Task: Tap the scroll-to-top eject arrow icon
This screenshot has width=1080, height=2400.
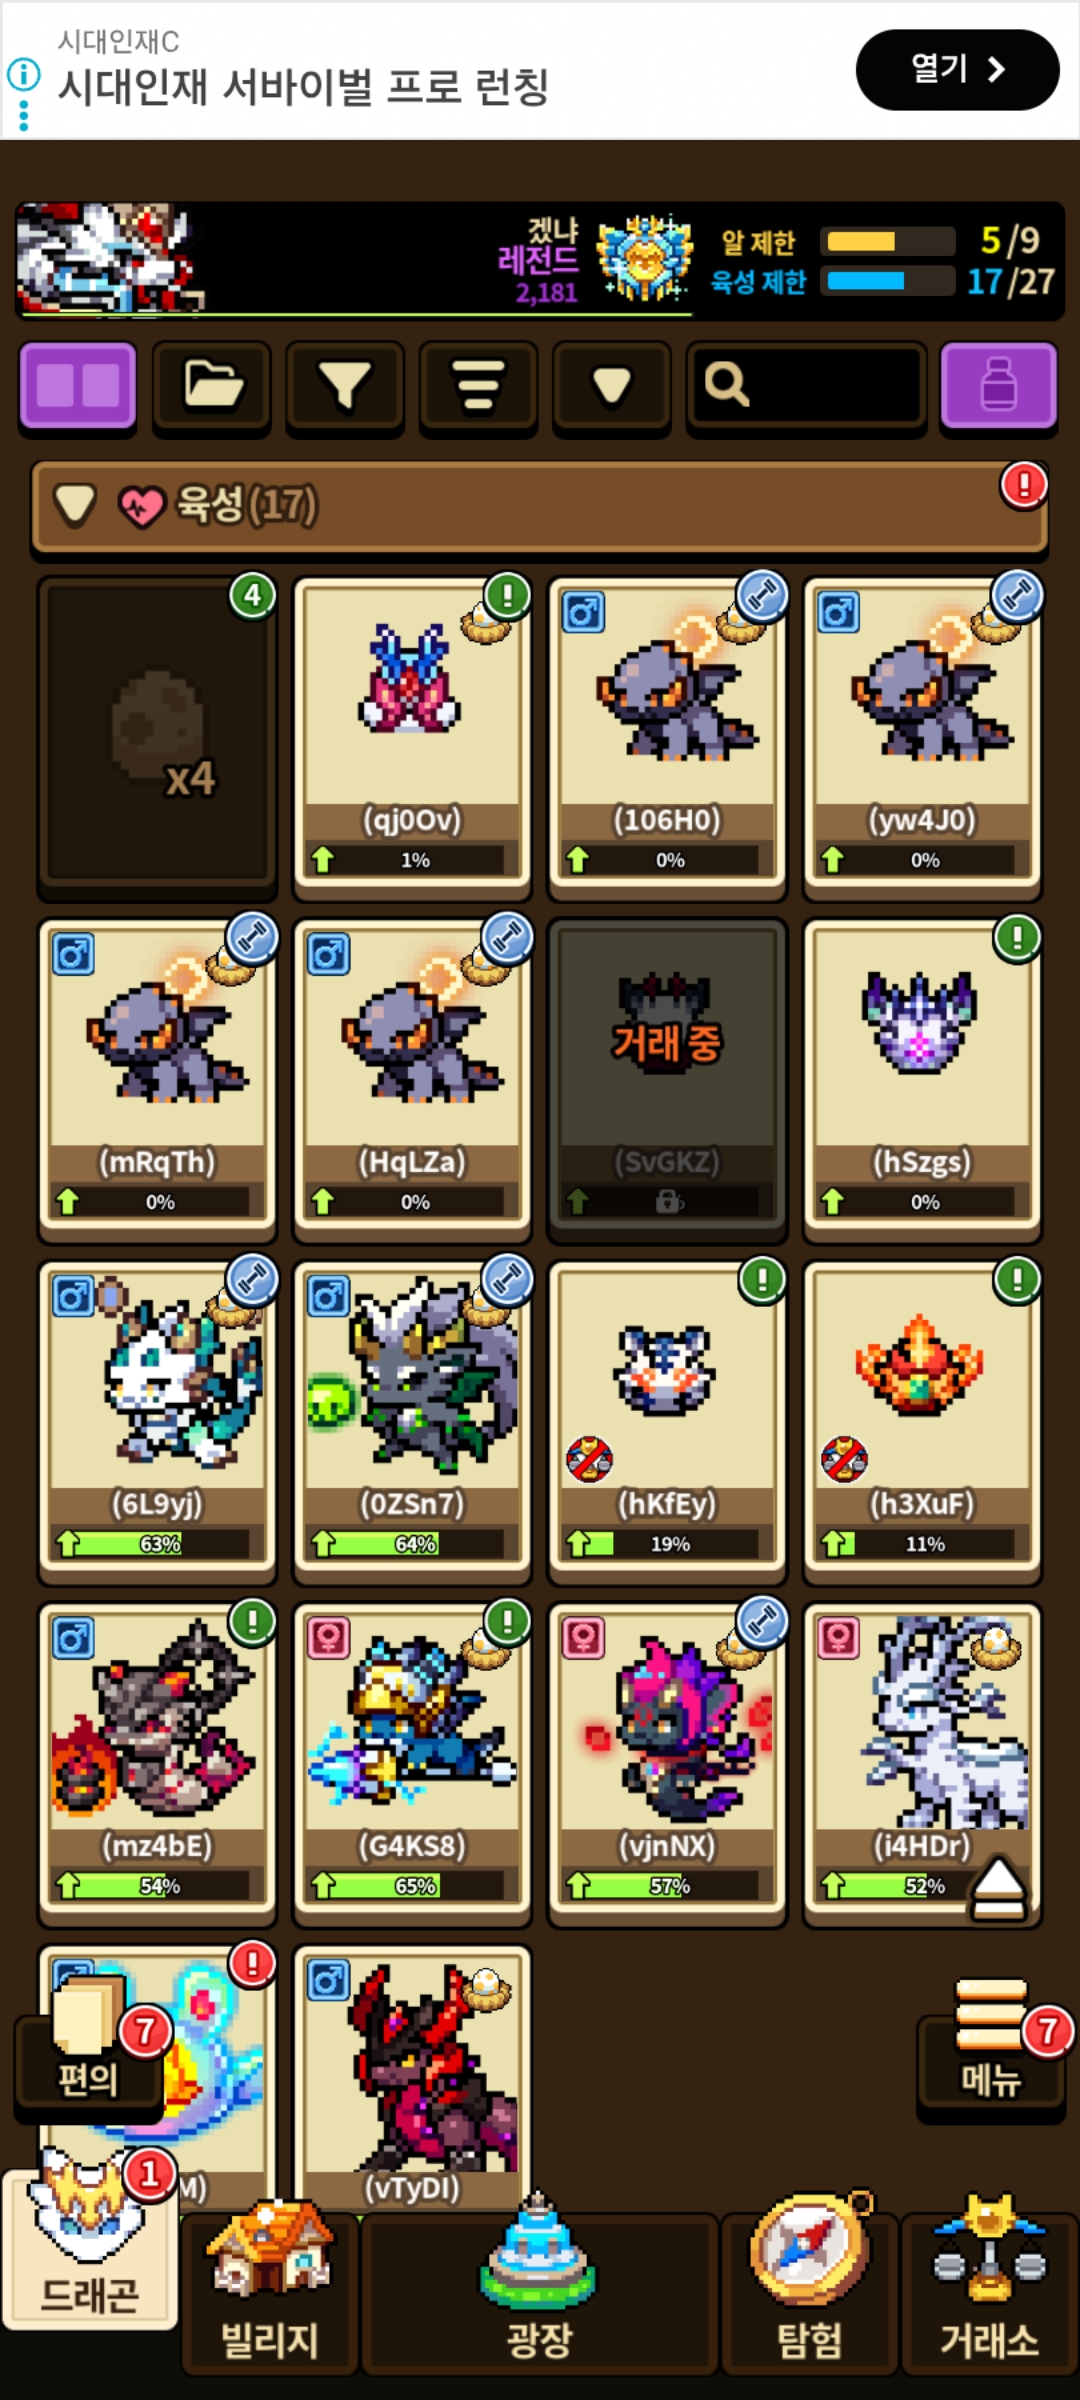Action: tap(998, 1888)
